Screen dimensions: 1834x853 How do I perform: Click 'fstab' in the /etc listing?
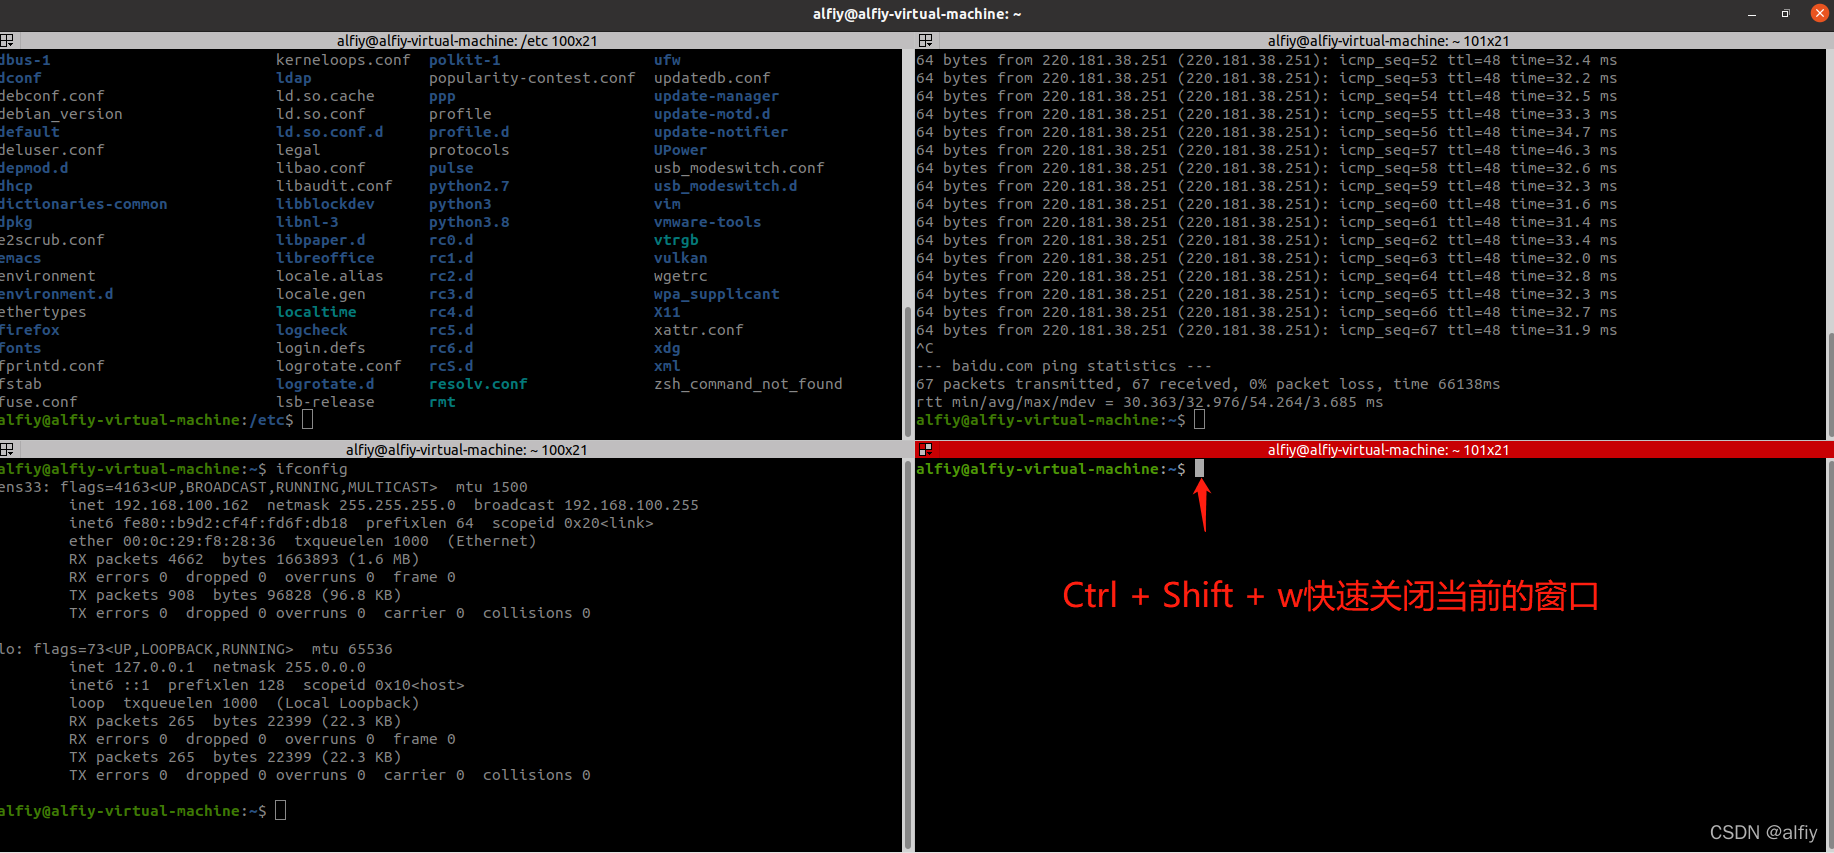21,384
